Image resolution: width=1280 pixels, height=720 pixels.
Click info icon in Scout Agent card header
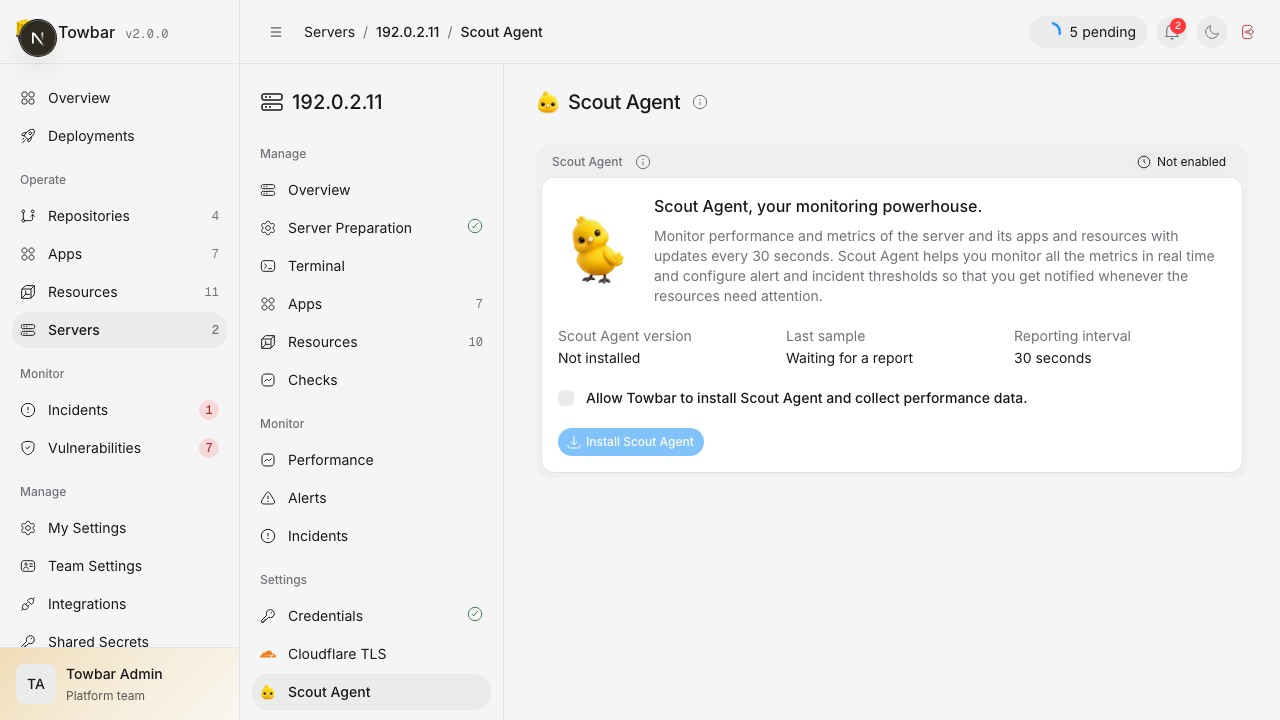(x=643, y=162)
